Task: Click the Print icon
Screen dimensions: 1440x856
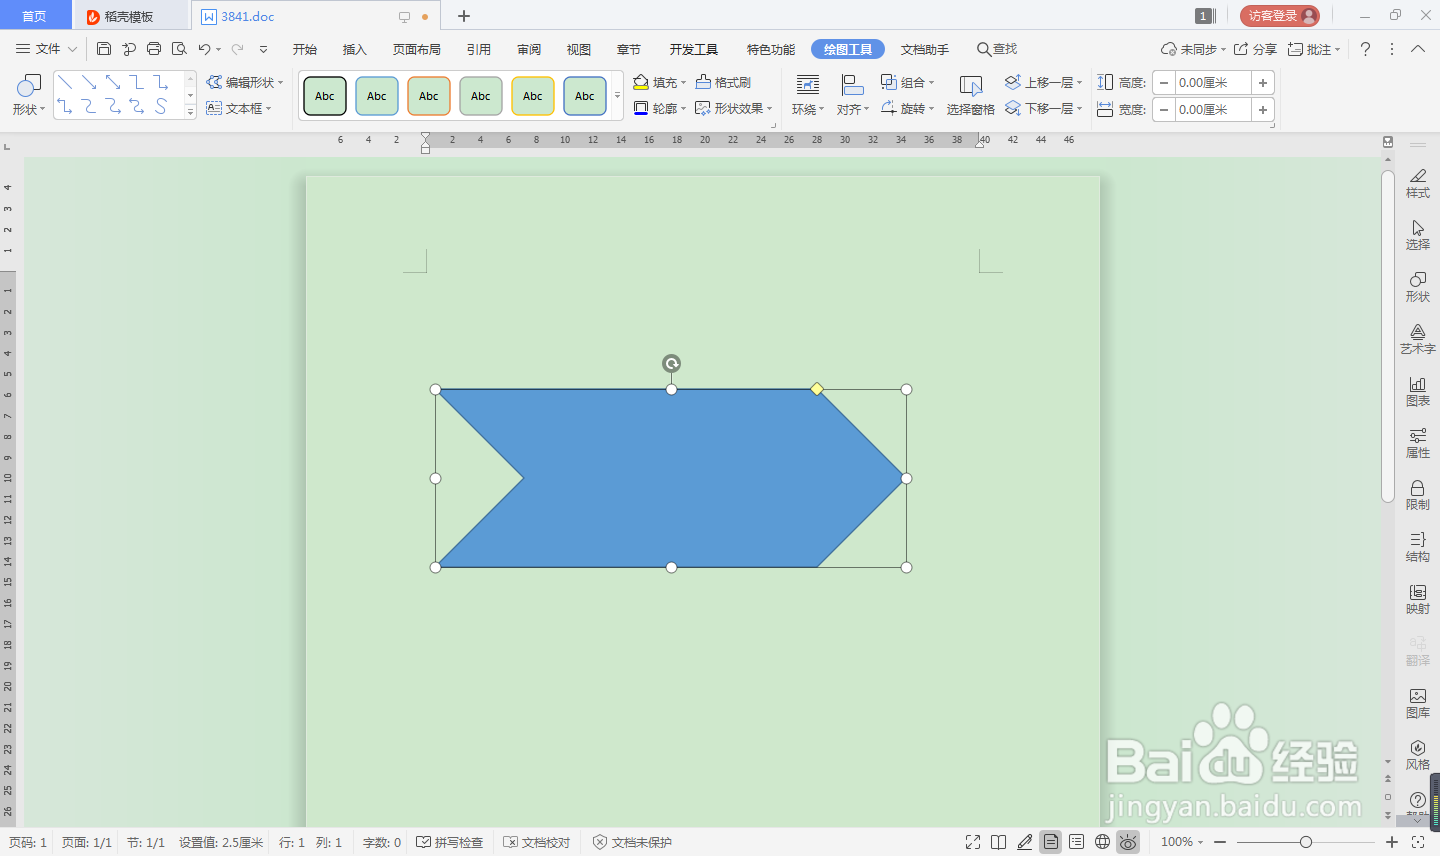Action: point(154,48)
